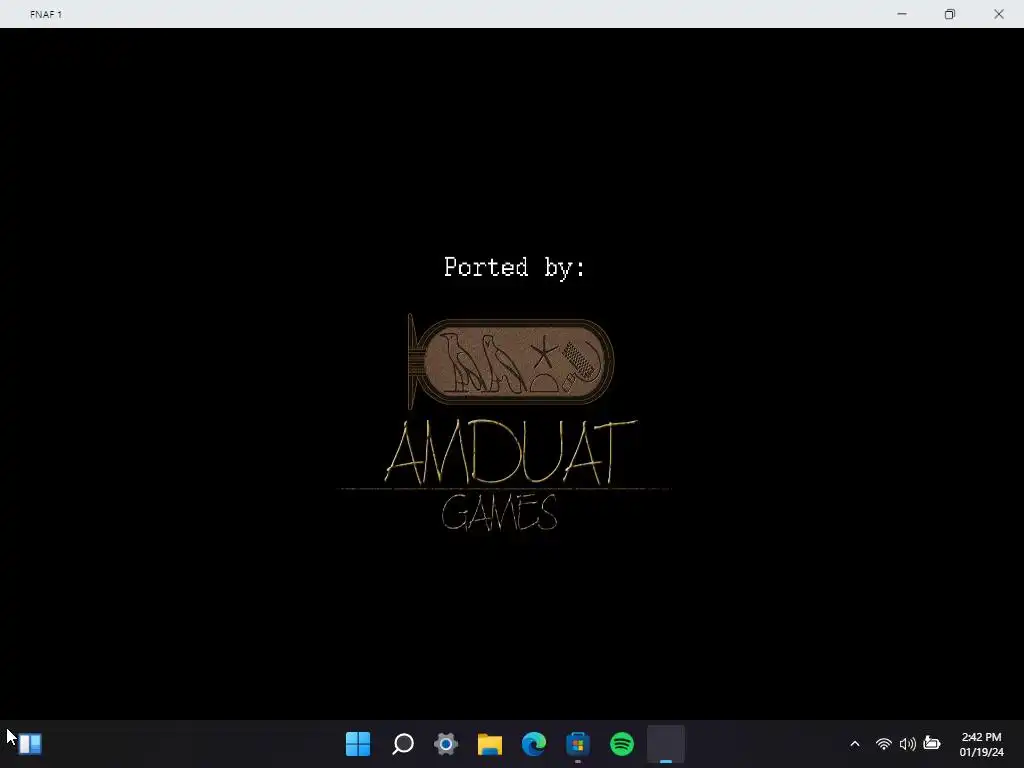Open Wi-Fi network status icon
The width and height of the screenshot is (1024, 768).
pyautogui.click(x=884, y=744)
